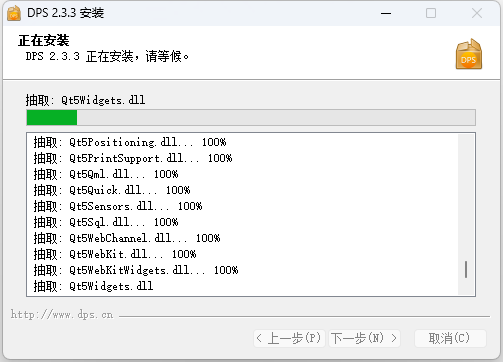Select the Qt5Sensors.dll log entry

[x=118, y=206]
